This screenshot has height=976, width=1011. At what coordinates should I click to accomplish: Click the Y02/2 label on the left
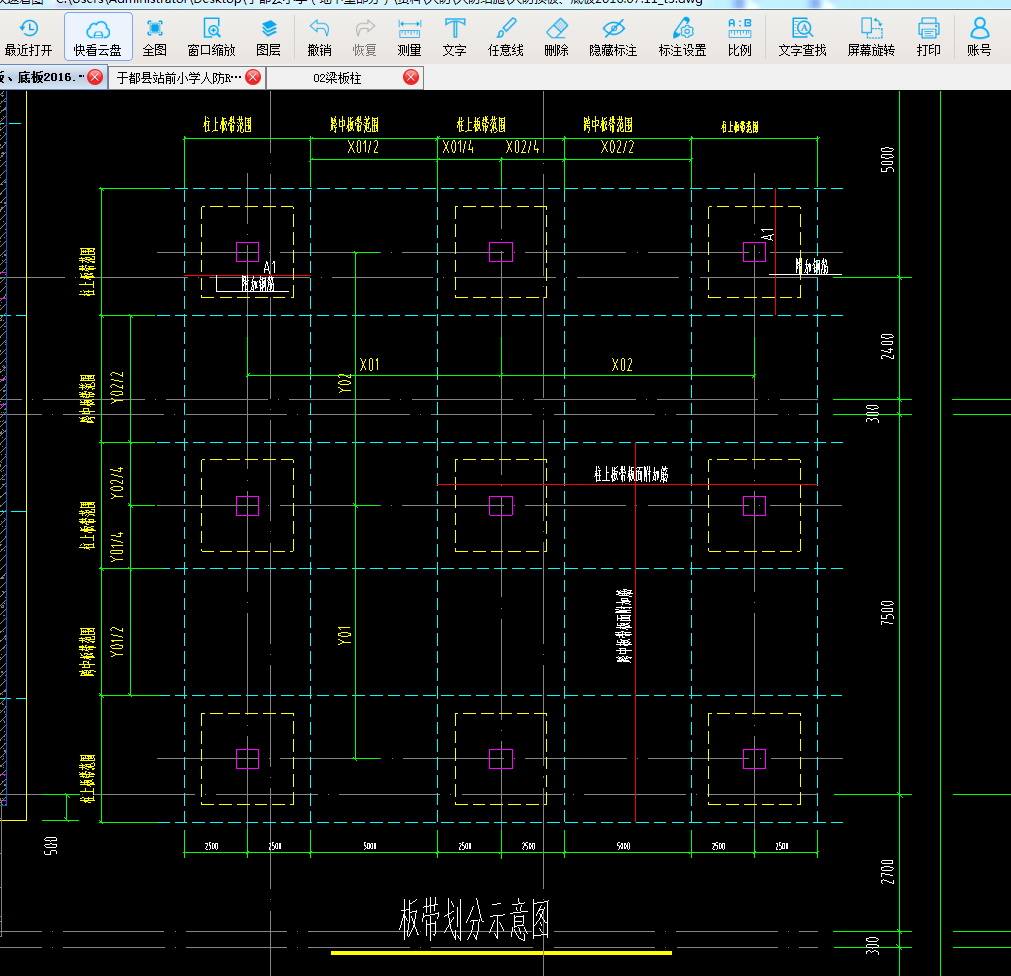coord(117,387)
